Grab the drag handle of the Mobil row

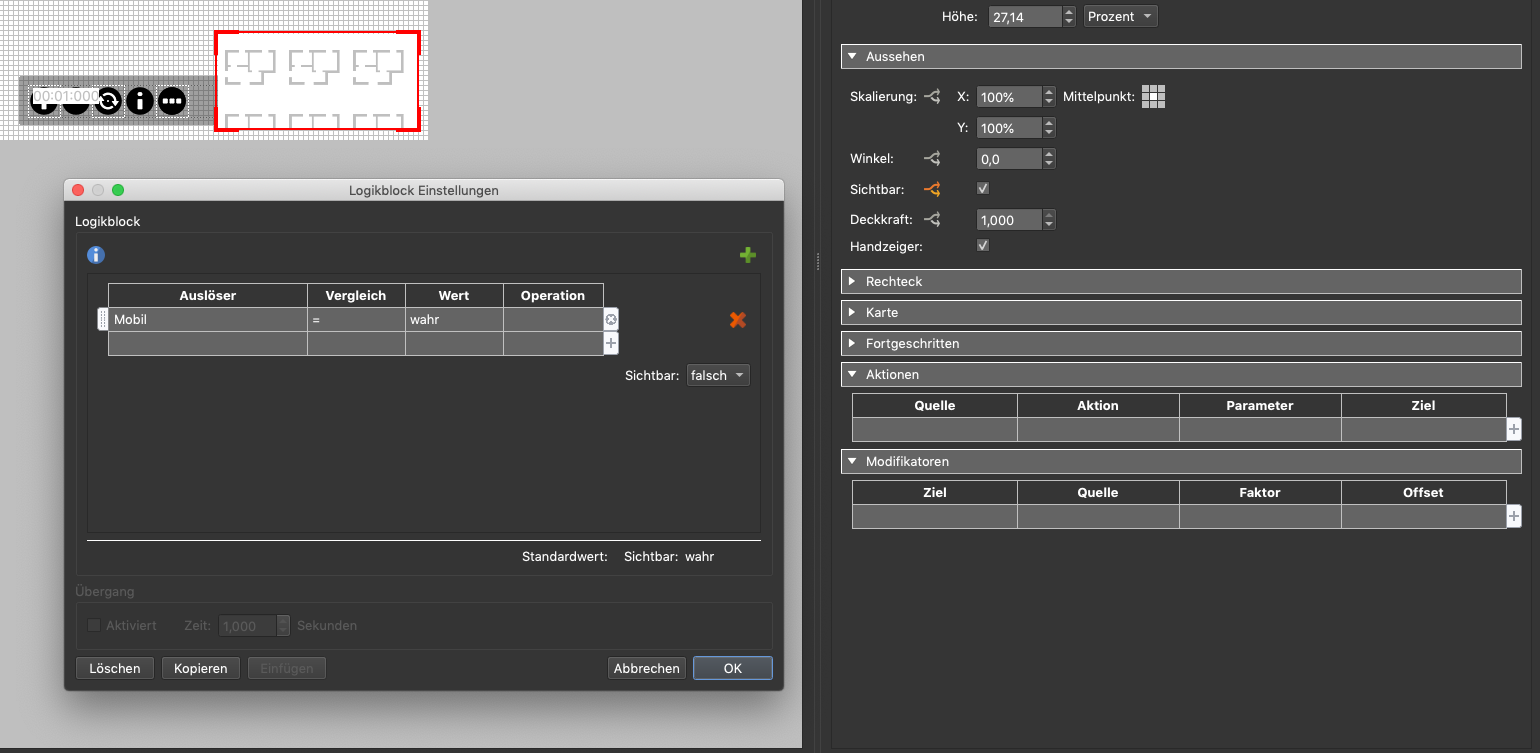click(x=102, y=320)
